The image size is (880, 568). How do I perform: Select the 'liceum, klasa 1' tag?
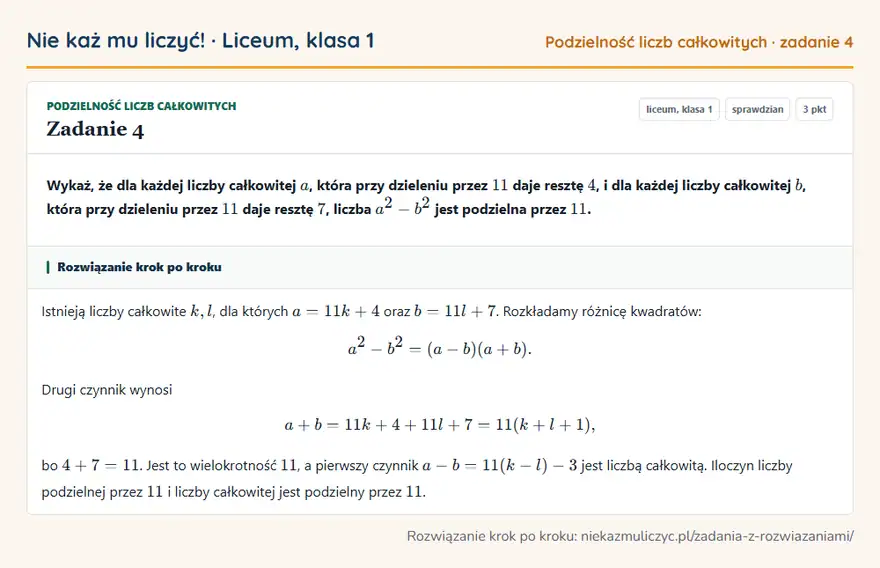pos(679,109)
